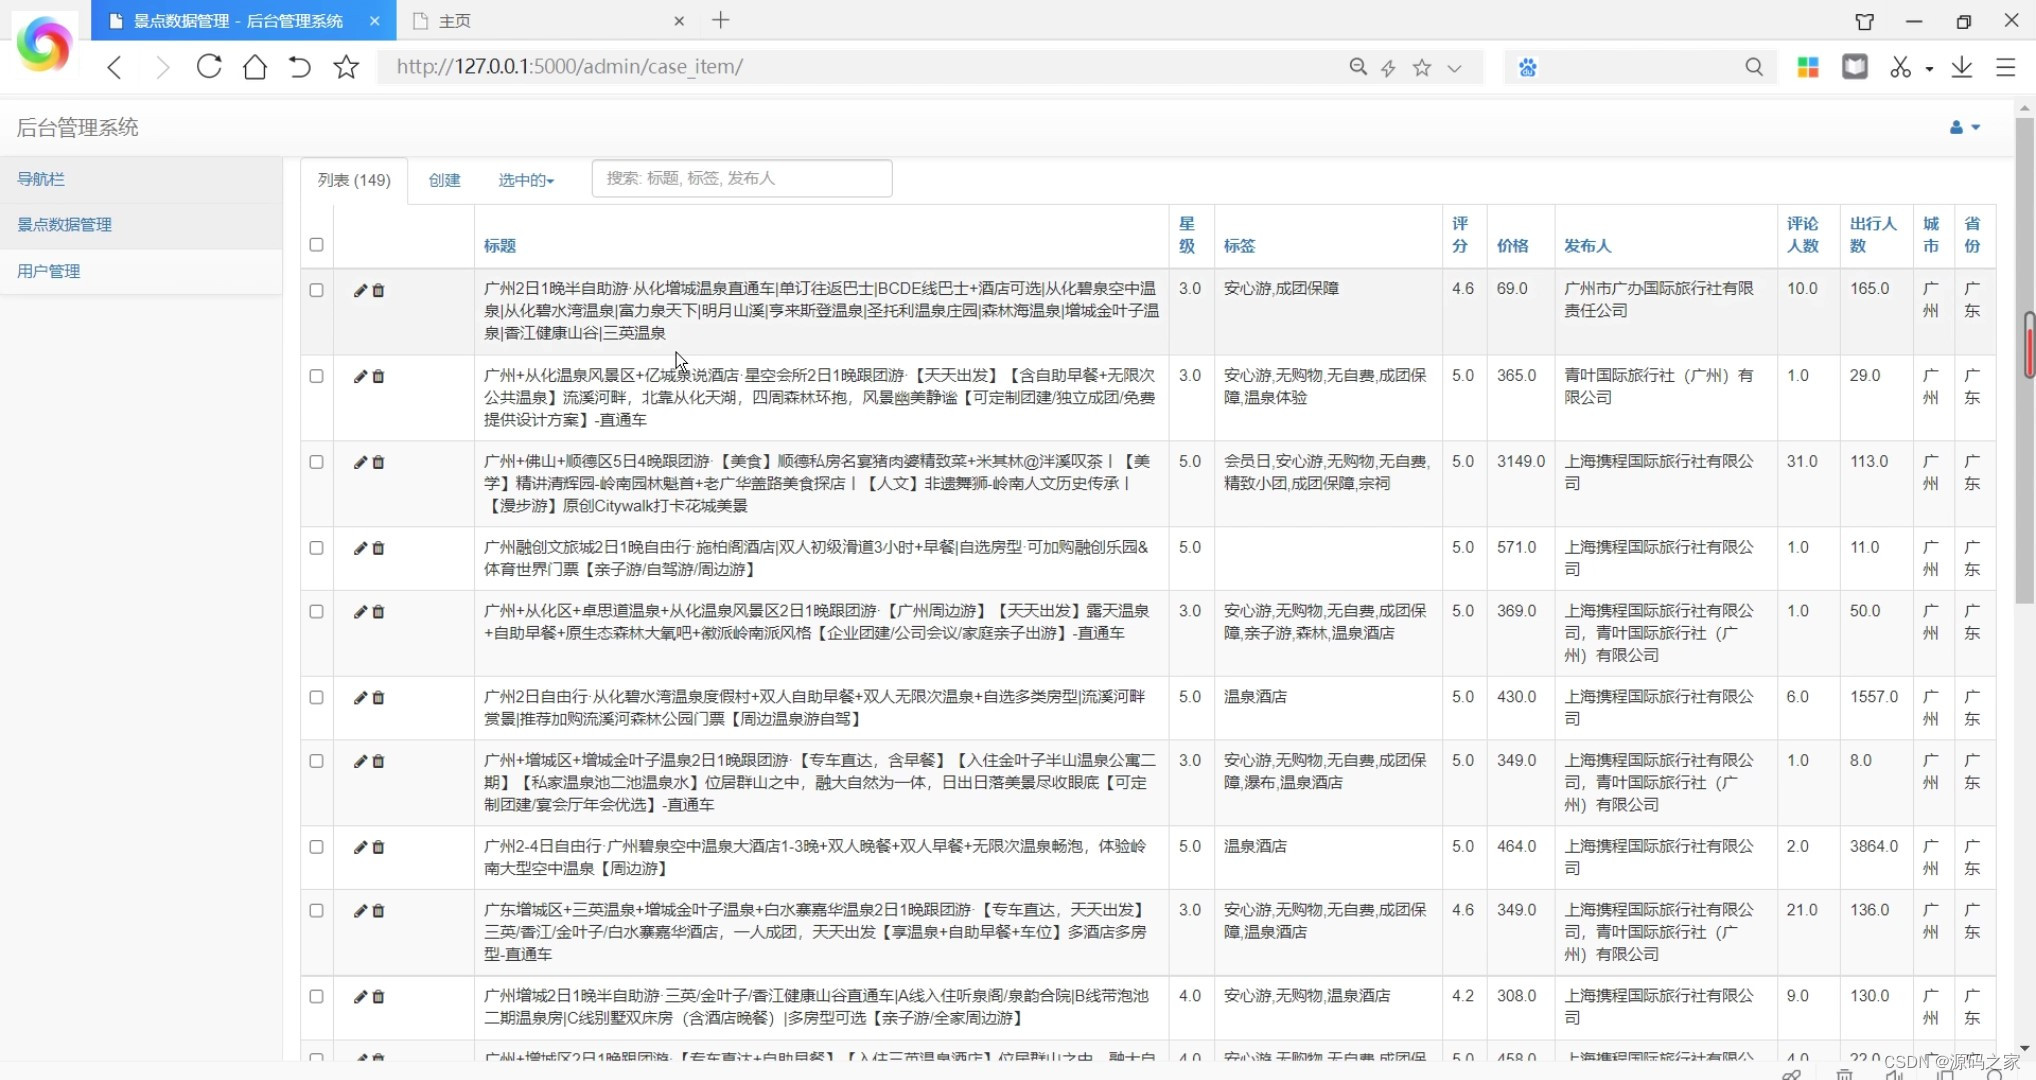Expand the address bar dropdown chevron
The image size is (2036, 1080).
tap(1454, 68)
